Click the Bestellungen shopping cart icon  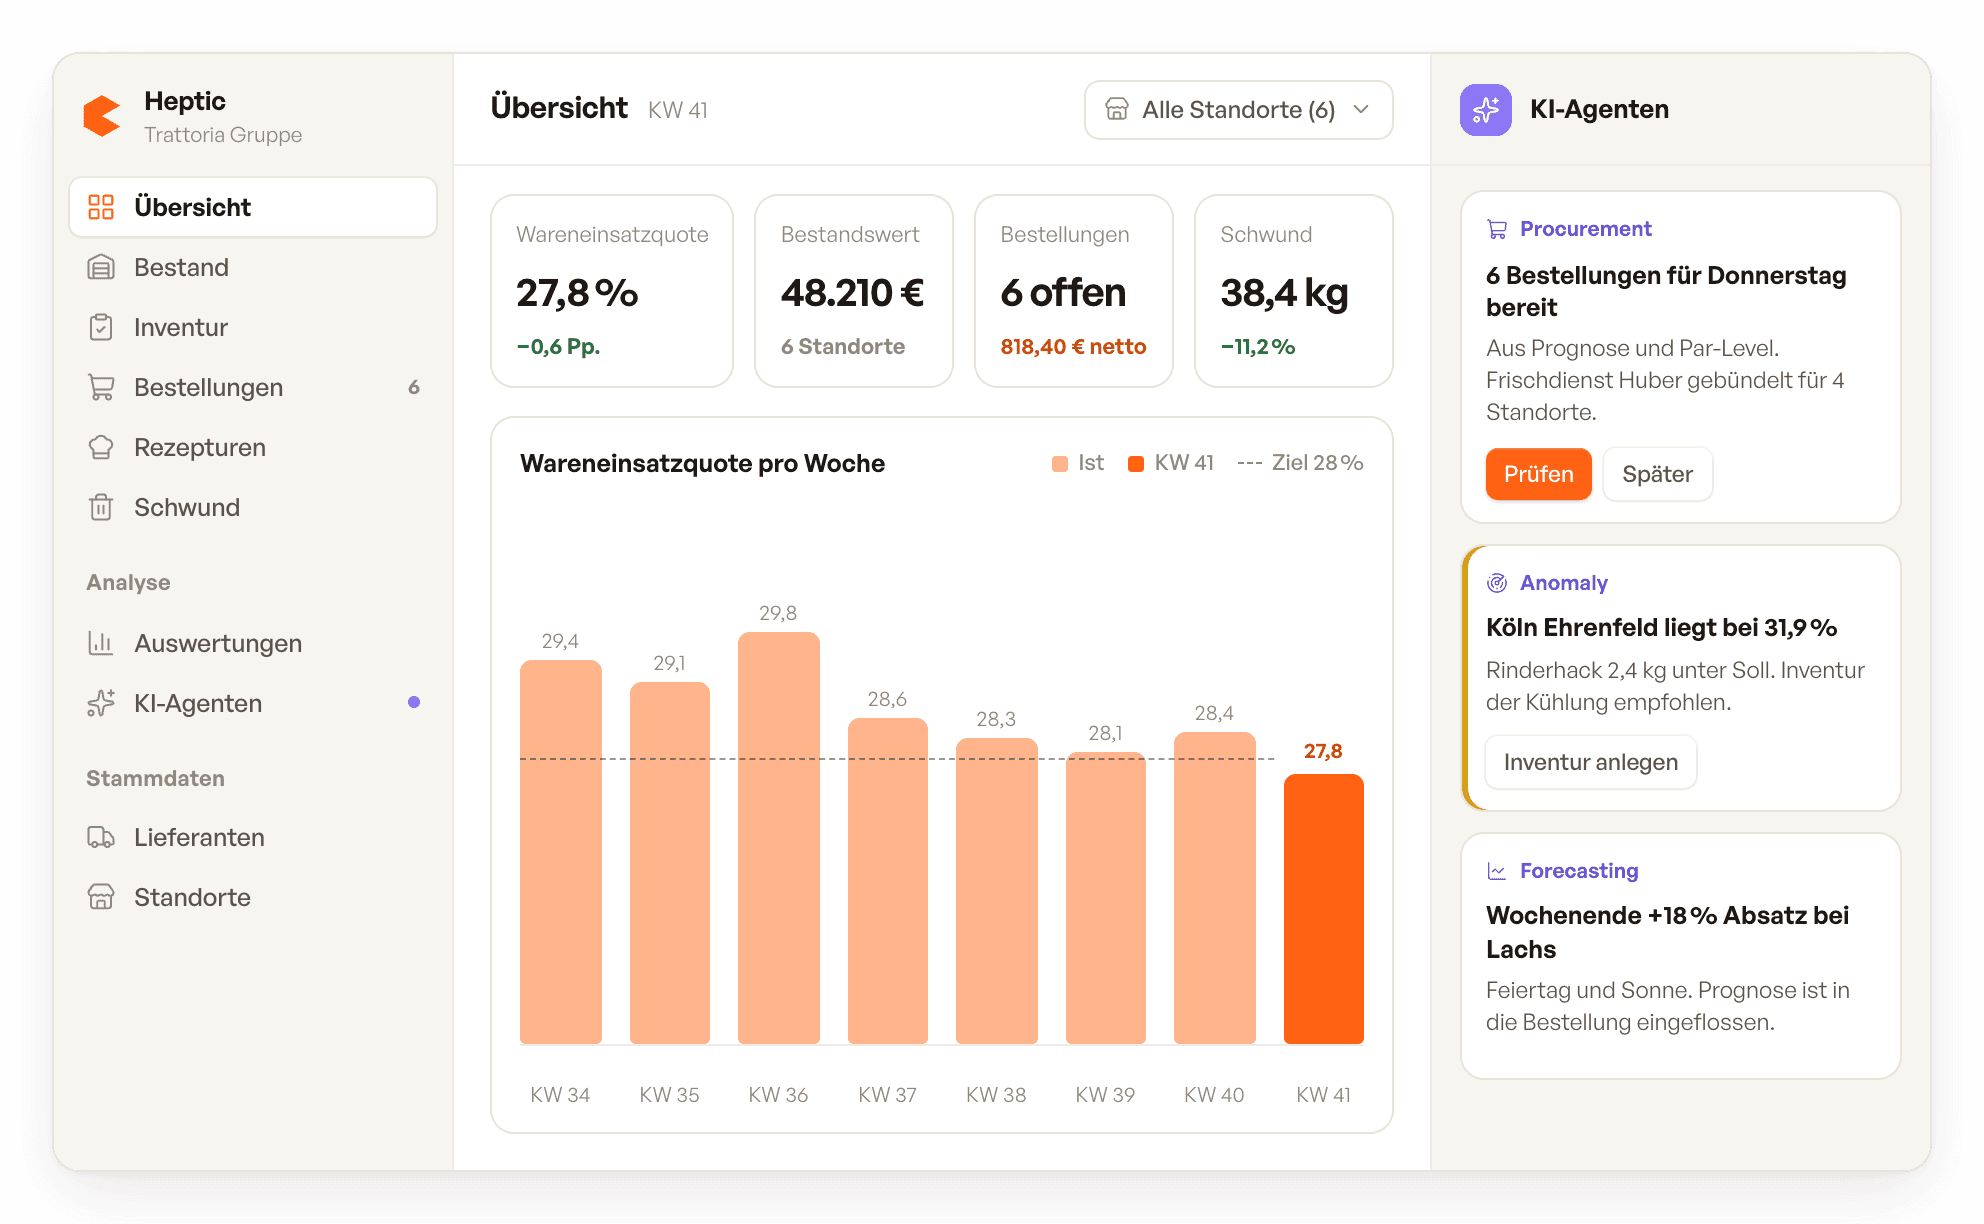coord(101,387)
